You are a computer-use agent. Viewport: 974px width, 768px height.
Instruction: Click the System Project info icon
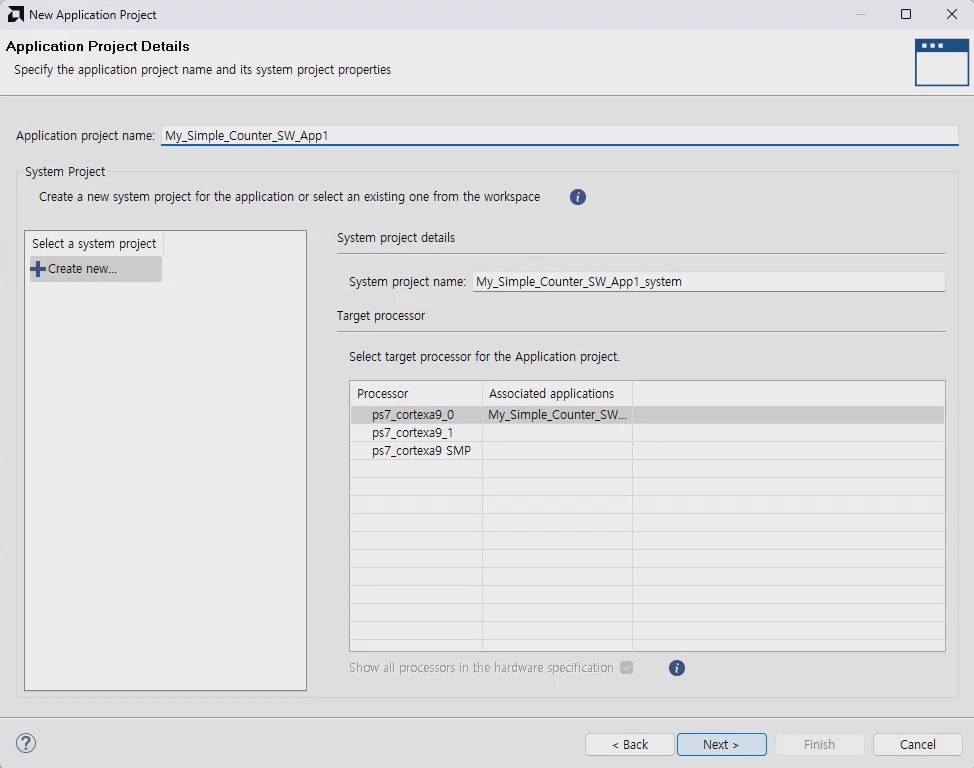(578, 197)
